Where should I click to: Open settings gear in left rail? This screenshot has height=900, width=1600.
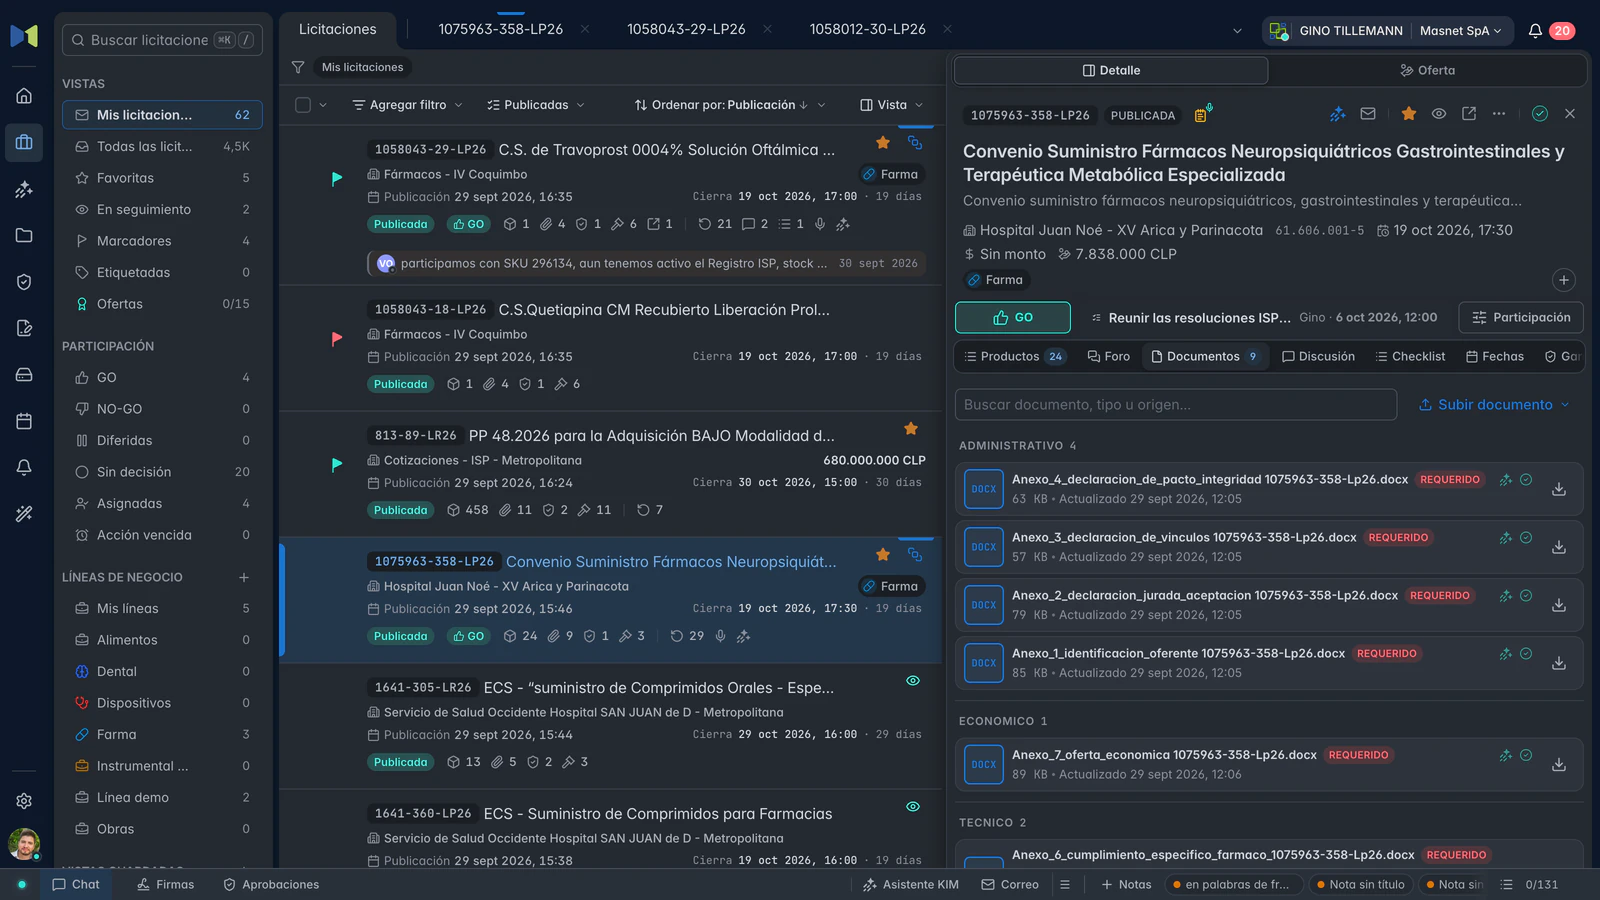pyautogui.click(x=24, y=801)
